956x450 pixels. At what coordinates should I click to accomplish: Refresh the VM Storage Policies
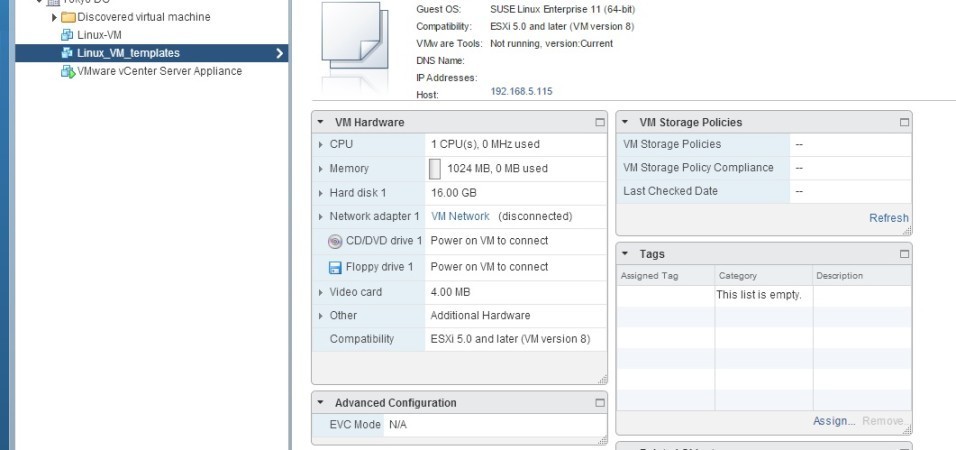(889, 218)
